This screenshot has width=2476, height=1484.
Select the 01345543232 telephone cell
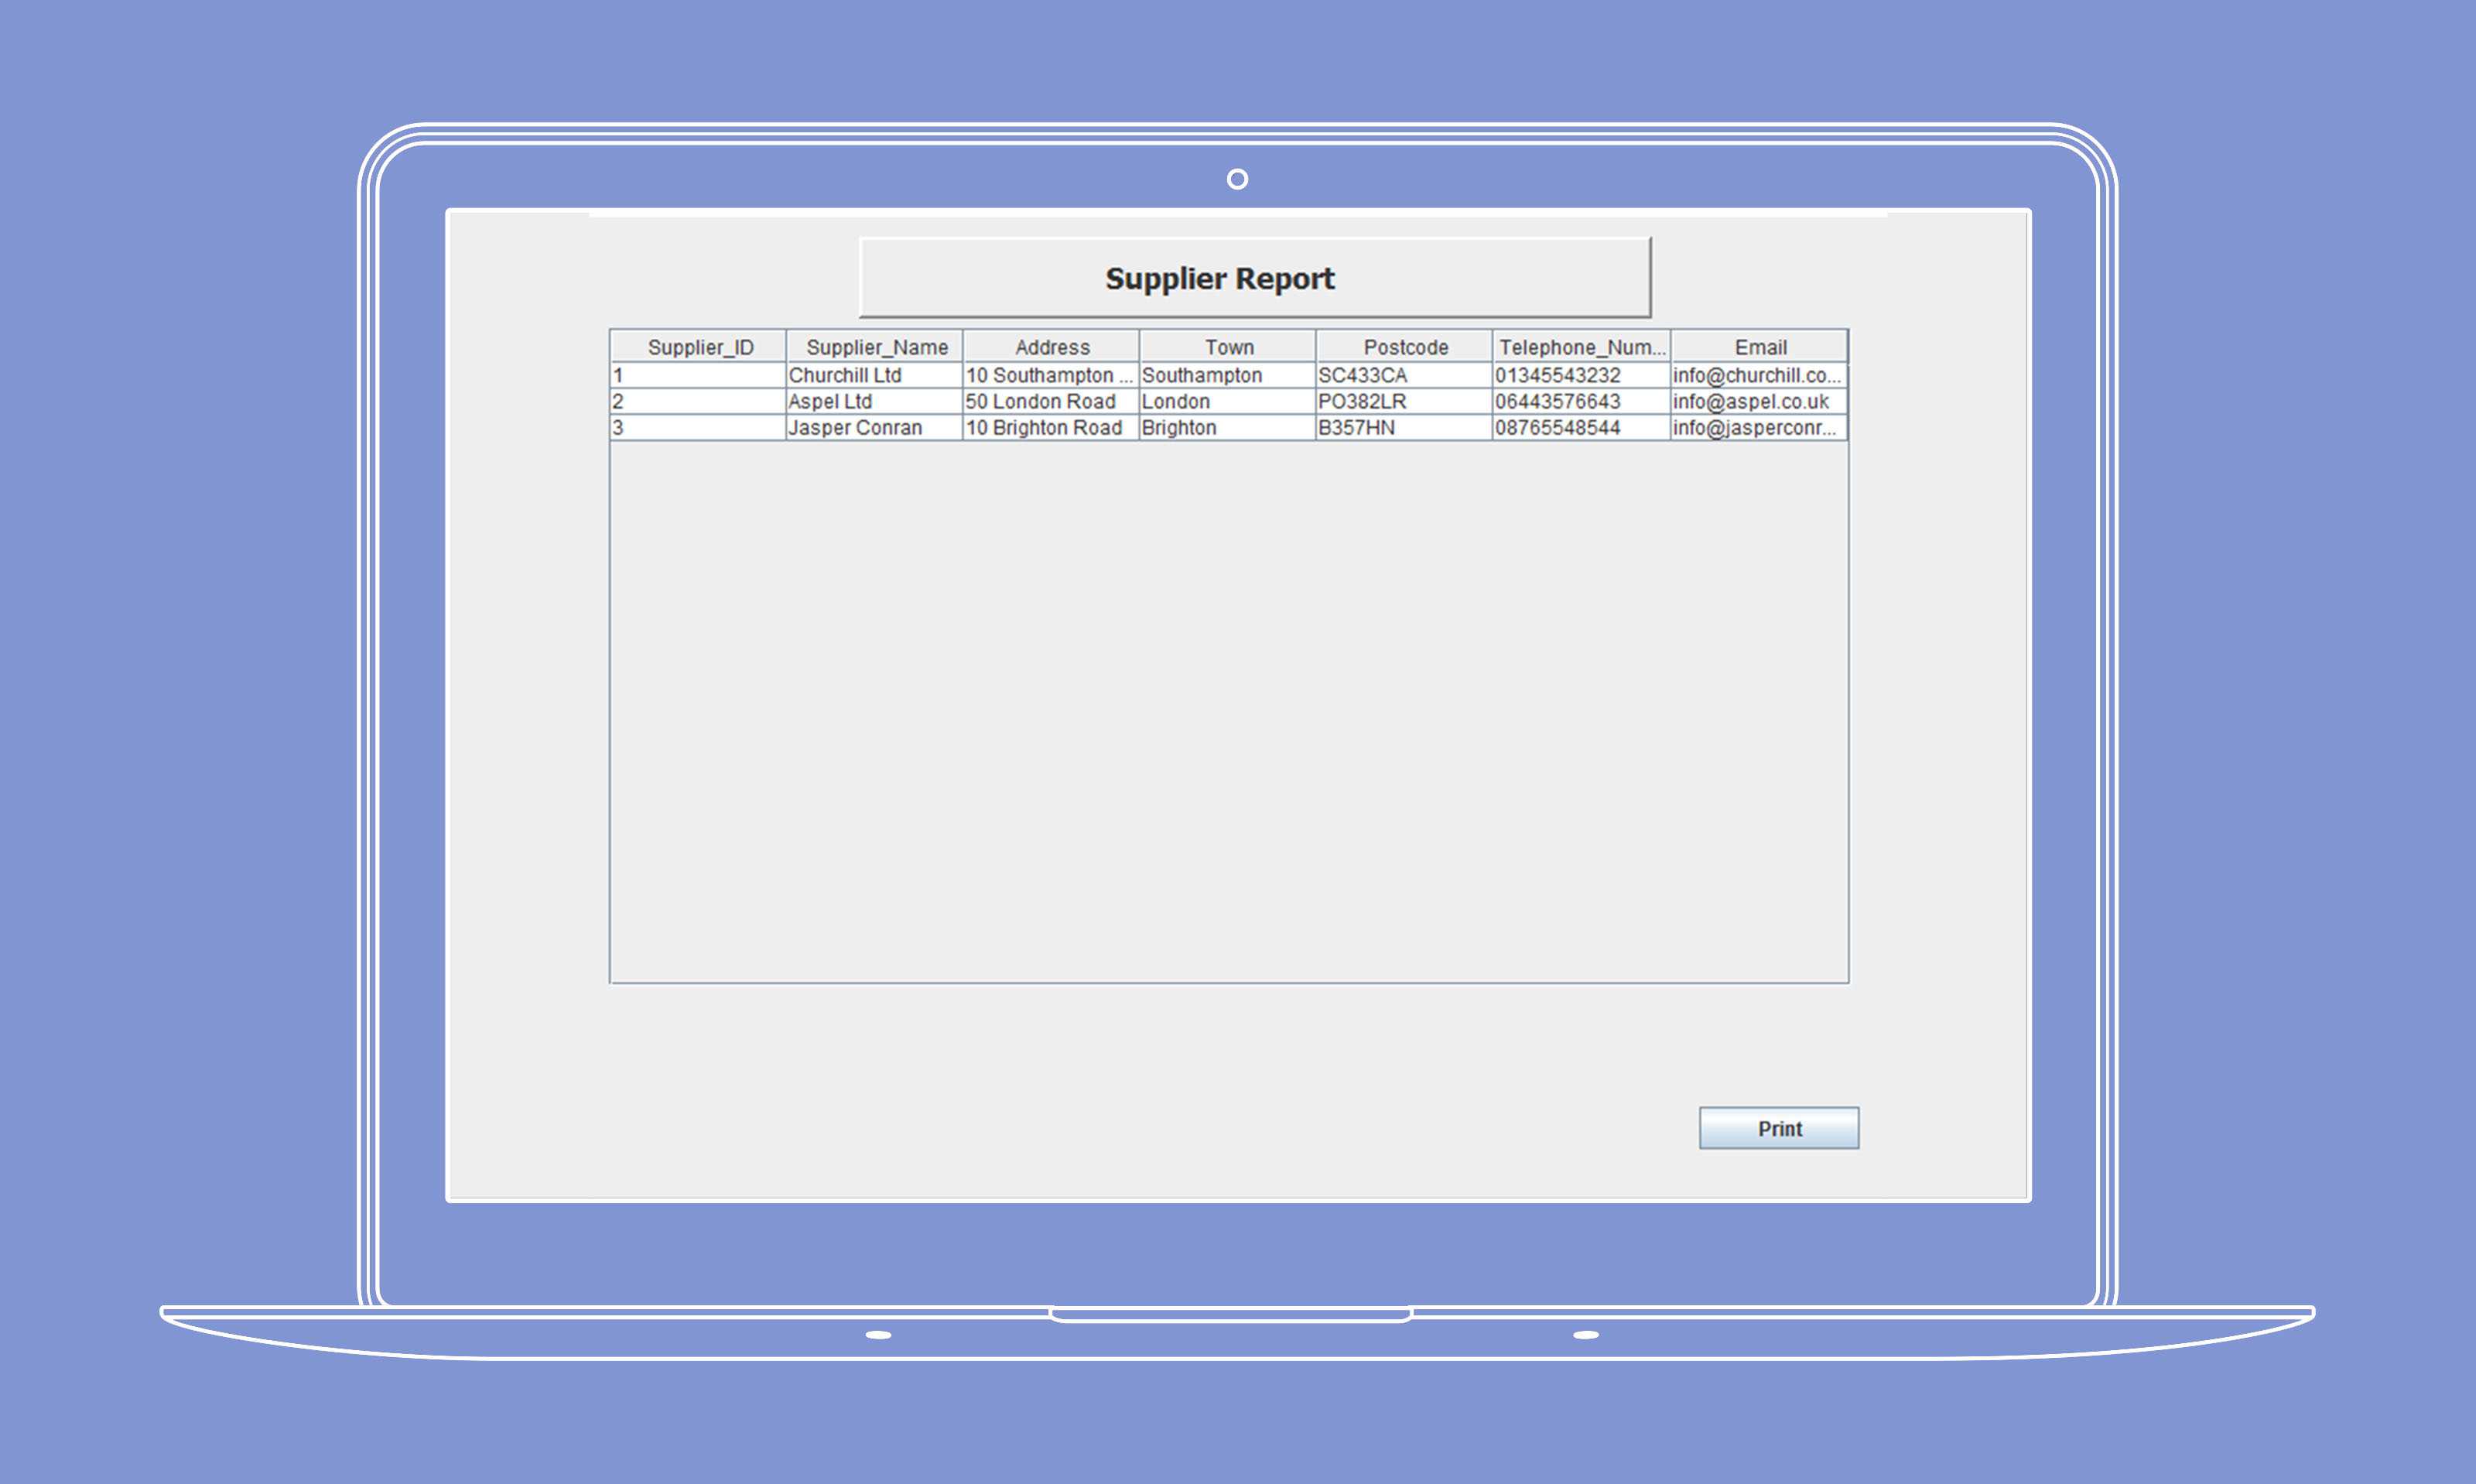tap(1582, 375)
